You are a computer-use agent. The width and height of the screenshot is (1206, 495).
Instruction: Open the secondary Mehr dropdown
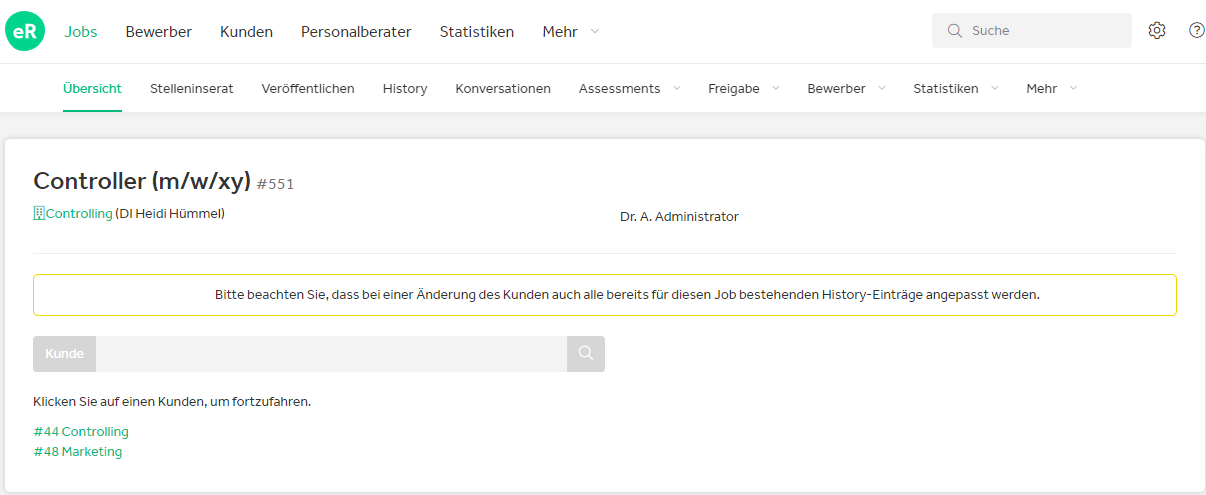(1051, 88)
